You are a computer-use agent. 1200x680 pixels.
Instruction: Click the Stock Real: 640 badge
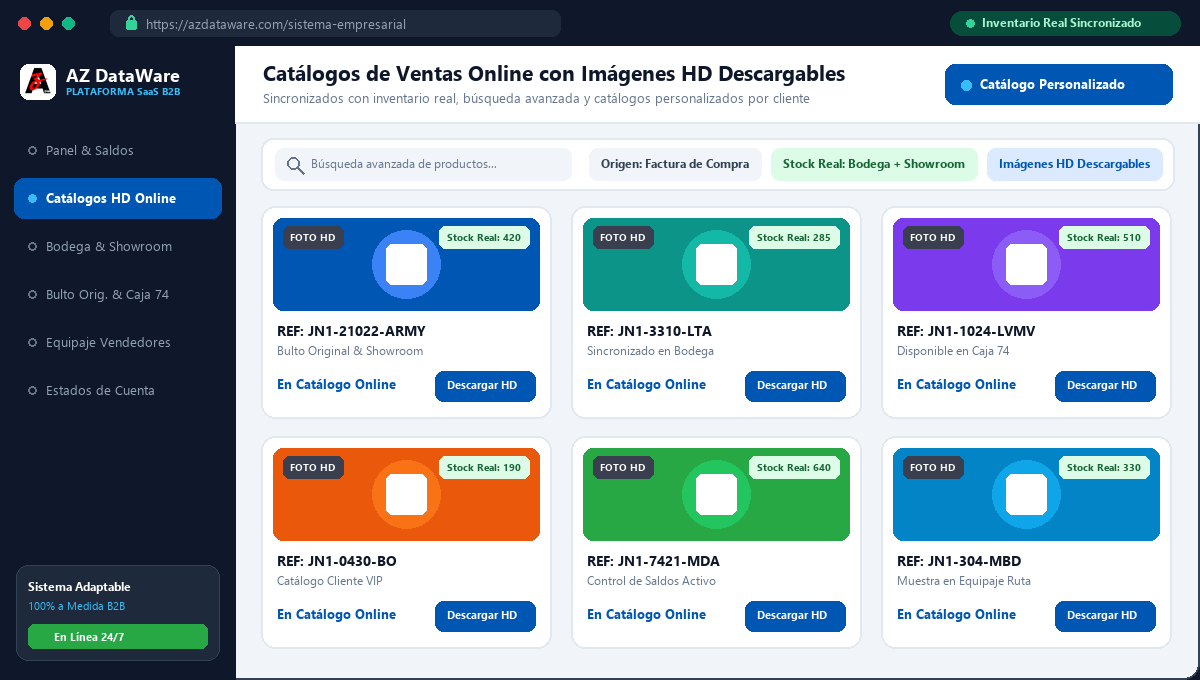(794, 468)
